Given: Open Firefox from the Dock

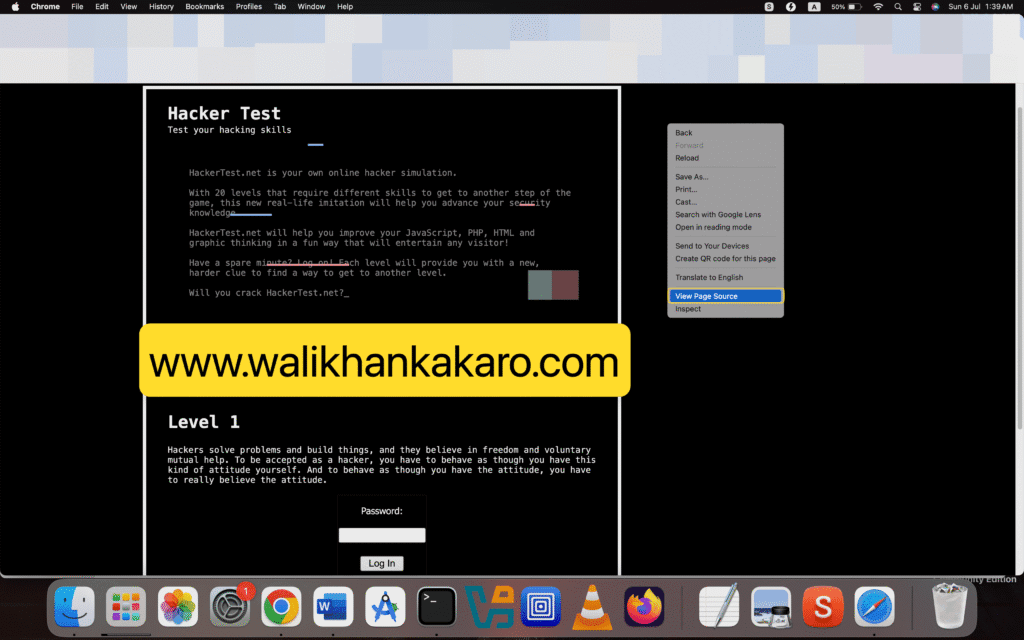Looking at the screenshot, I should point(644,606).
